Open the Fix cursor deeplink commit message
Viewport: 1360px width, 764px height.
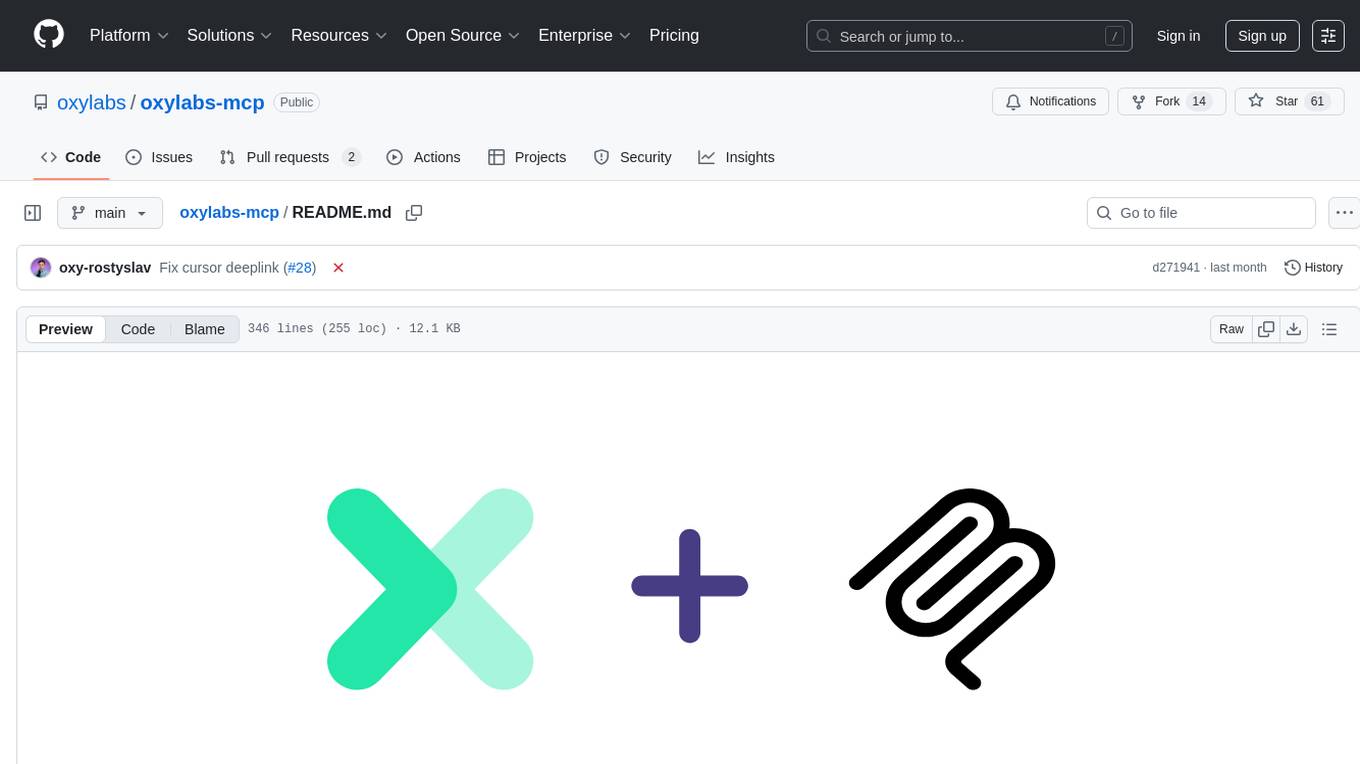[x=219, y=268]
